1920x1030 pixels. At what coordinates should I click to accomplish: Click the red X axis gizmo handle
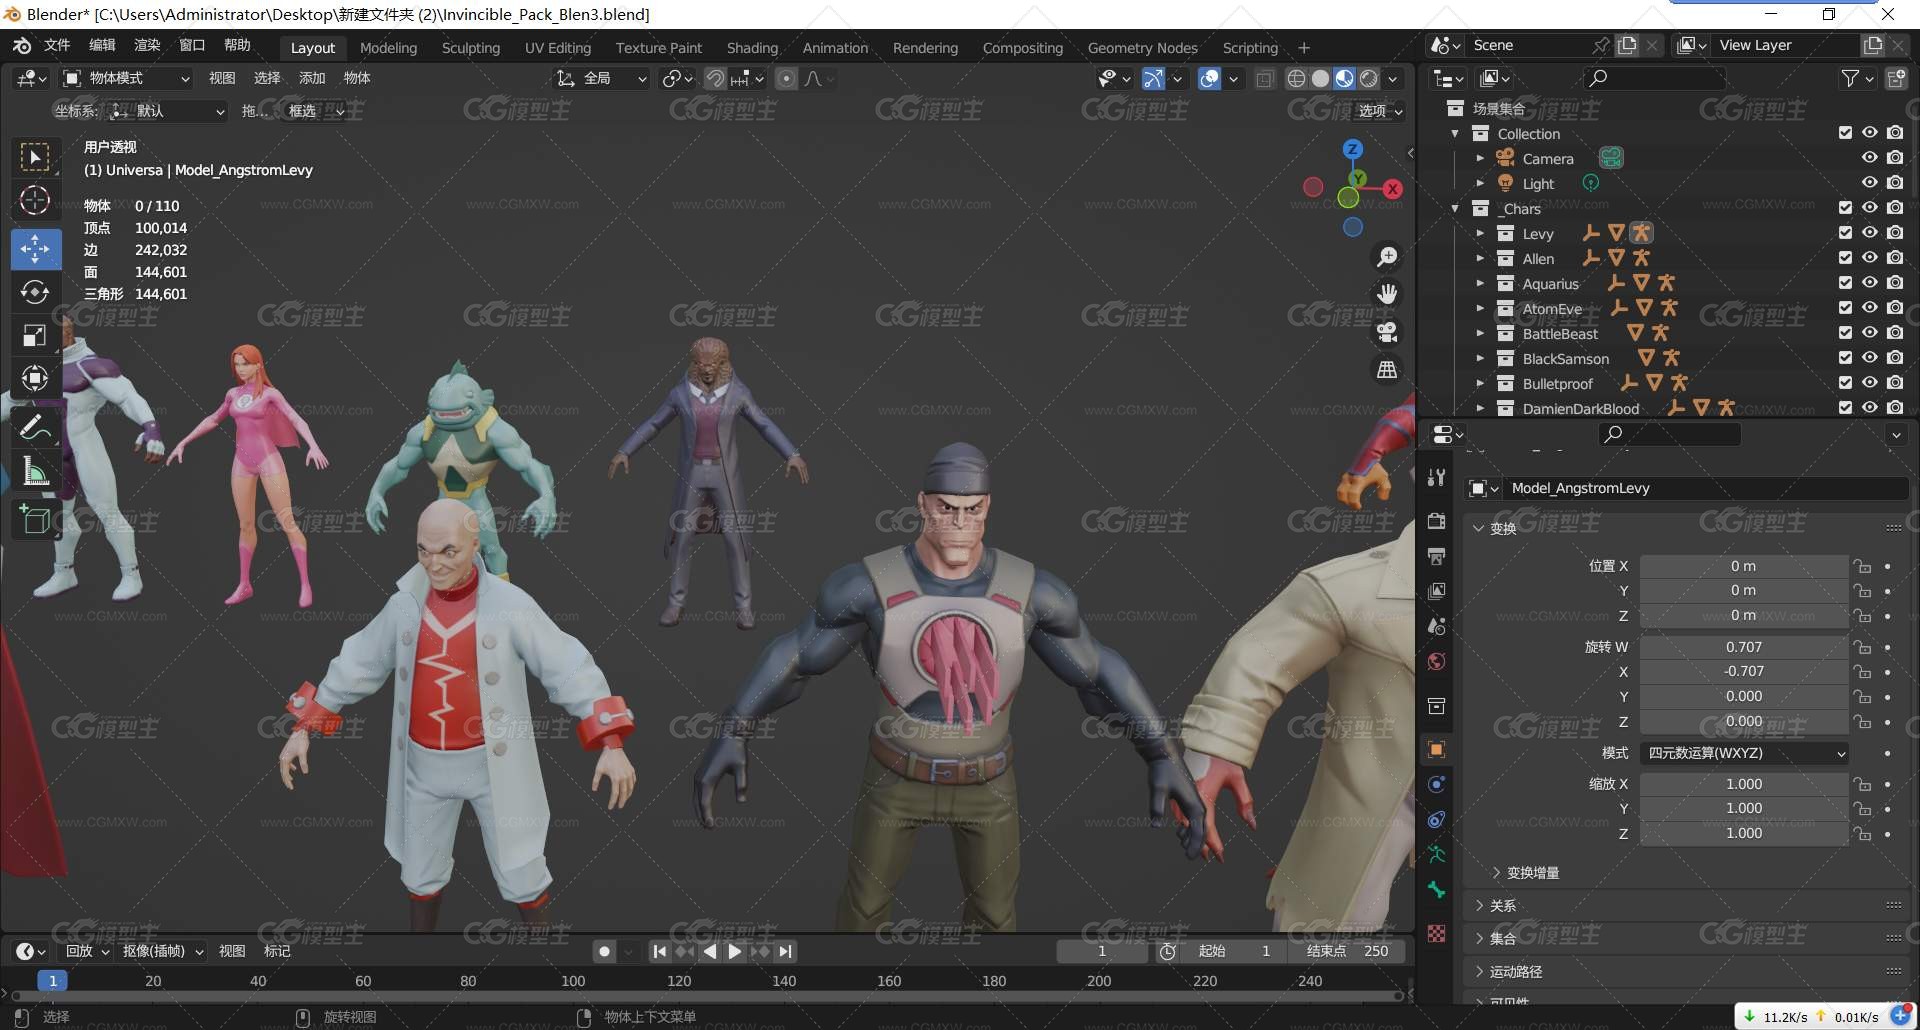coord(1392,188)
